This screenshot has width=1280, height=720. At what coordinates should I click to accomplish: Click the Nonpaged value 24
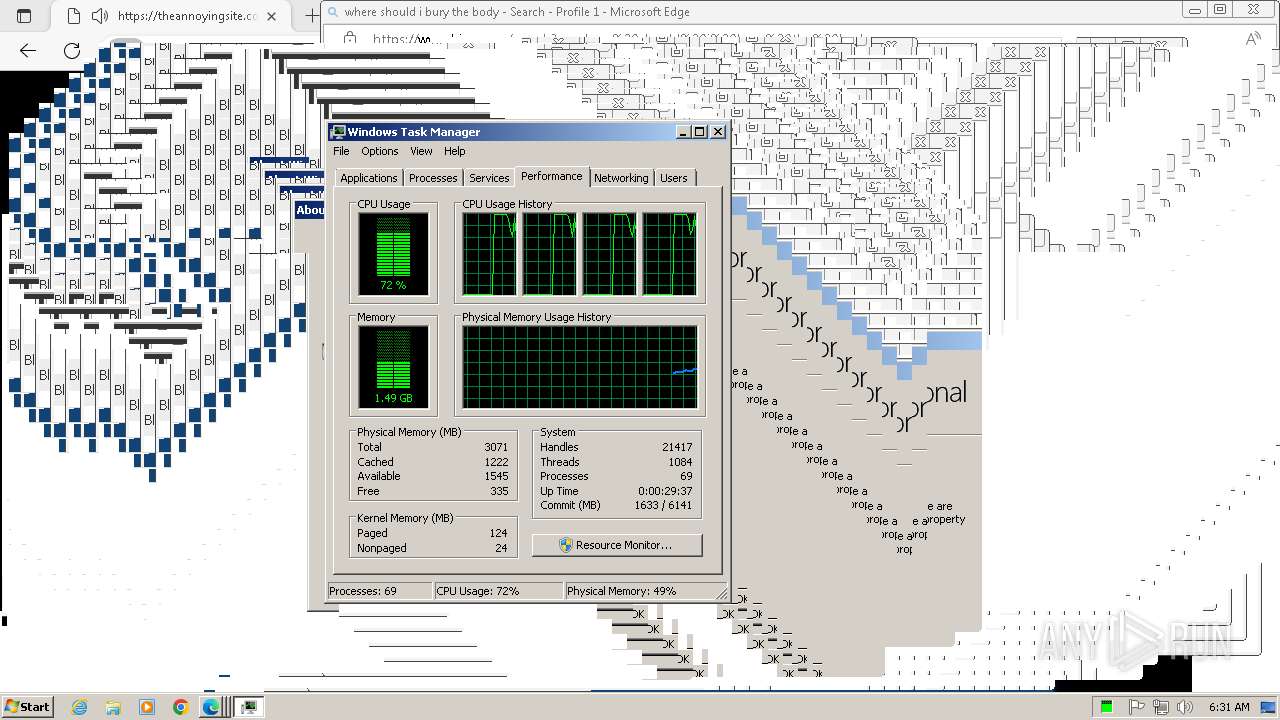(501, 548)
